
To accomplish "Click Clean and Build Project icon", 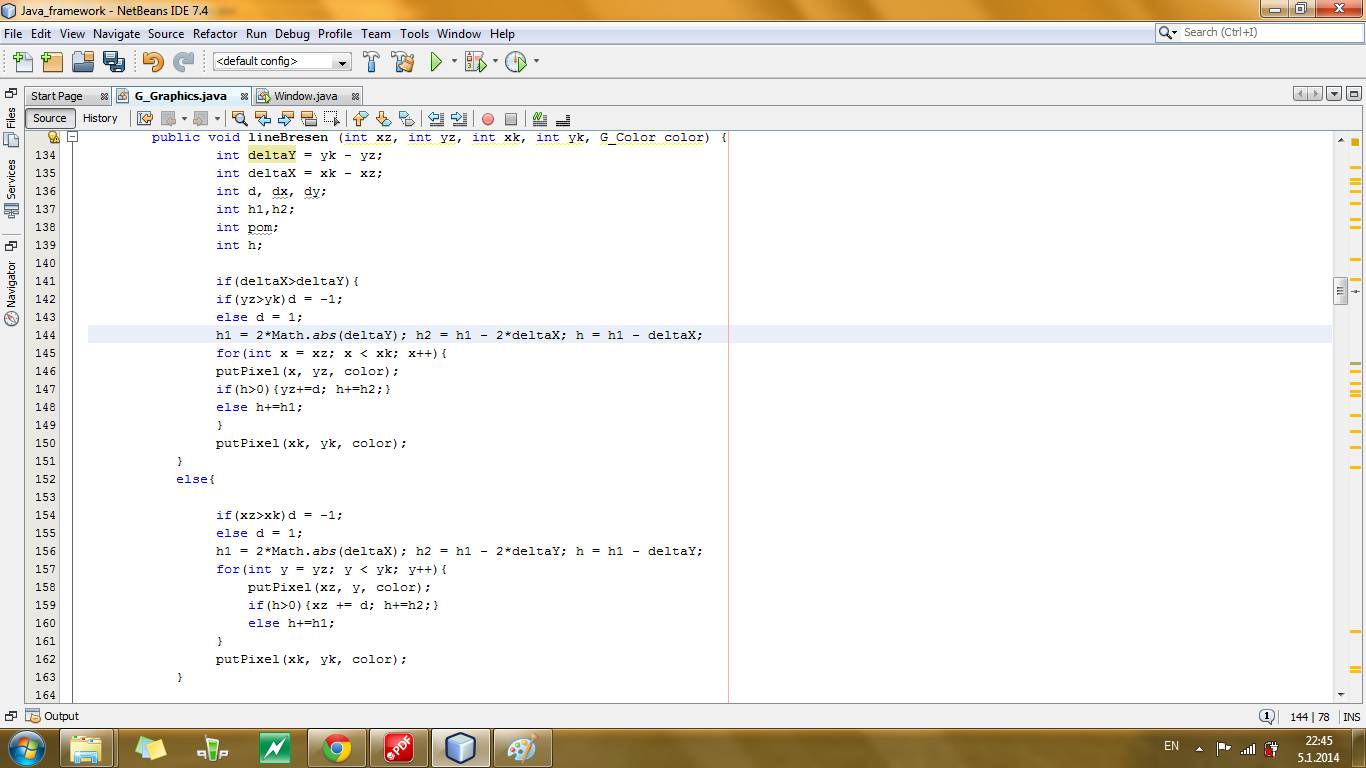I will tap(403, 62).
